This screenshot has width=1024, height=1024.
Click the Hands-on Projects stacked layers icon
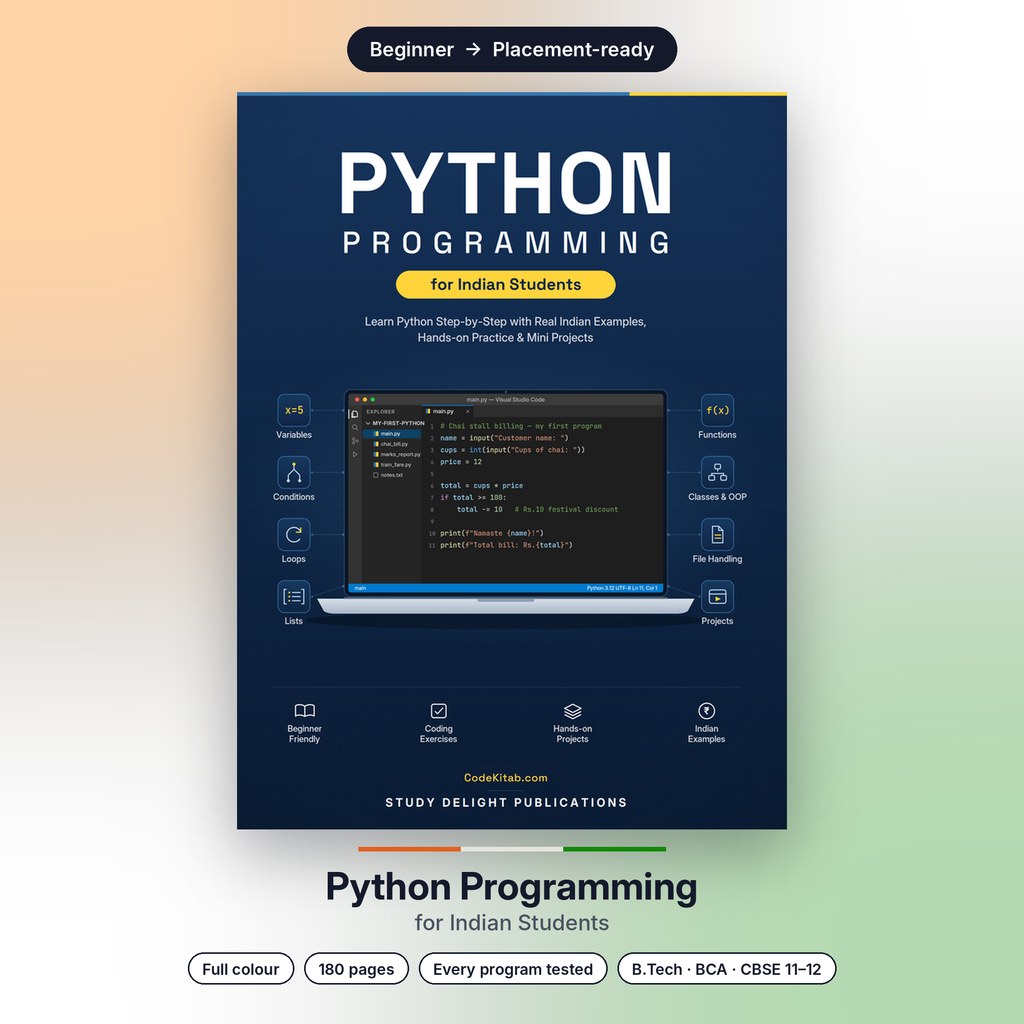pyautogui.click(x=573, y=711)
